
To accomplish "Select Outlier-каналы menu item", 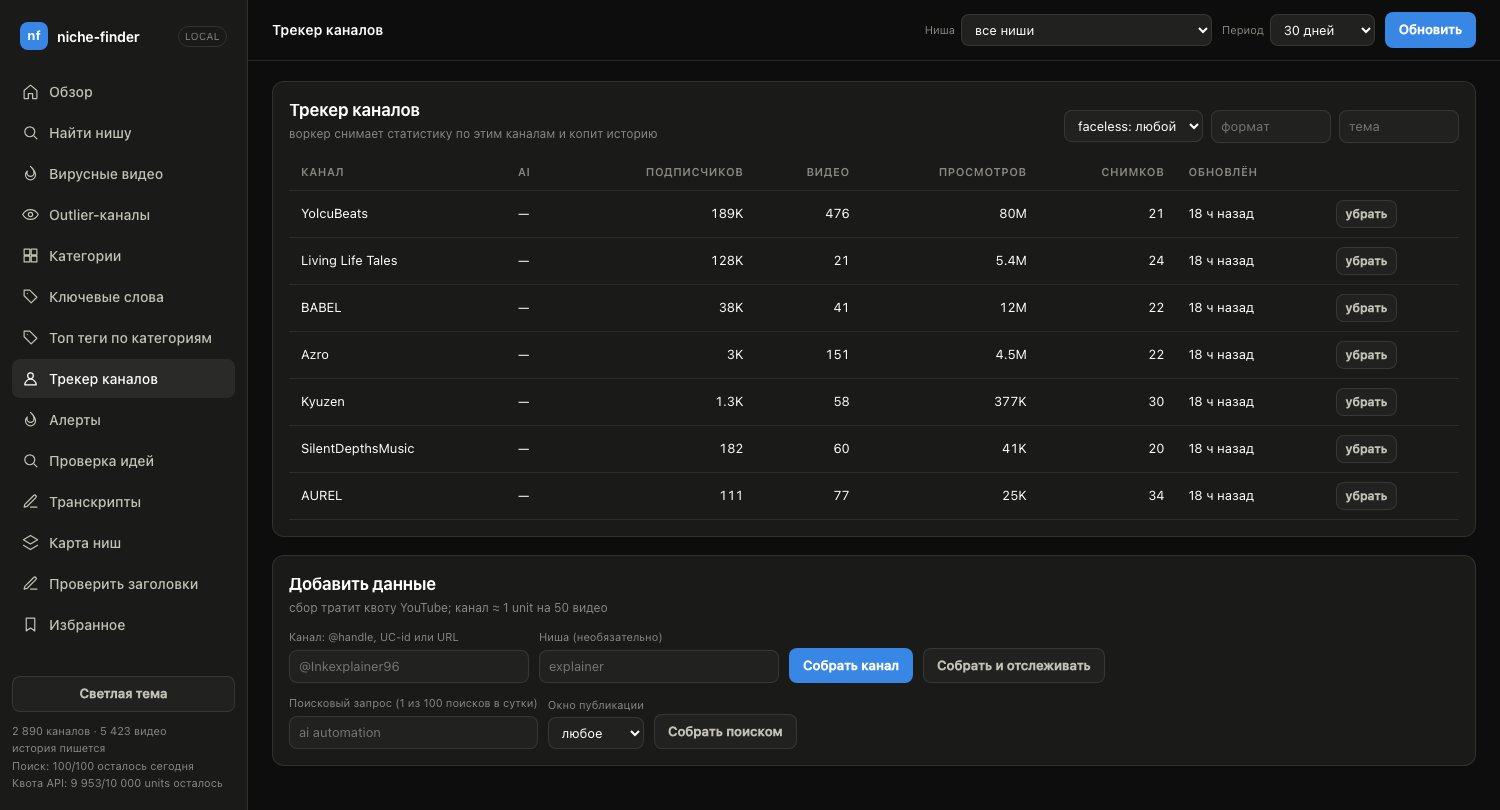I will (x=123, y=215).
